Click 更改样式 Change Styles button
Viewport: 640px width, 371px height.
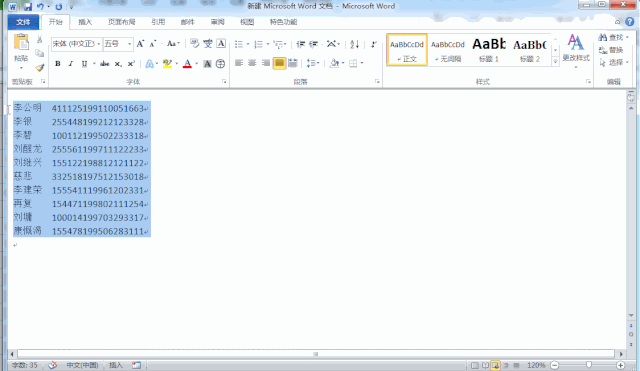tap(576, 51)
